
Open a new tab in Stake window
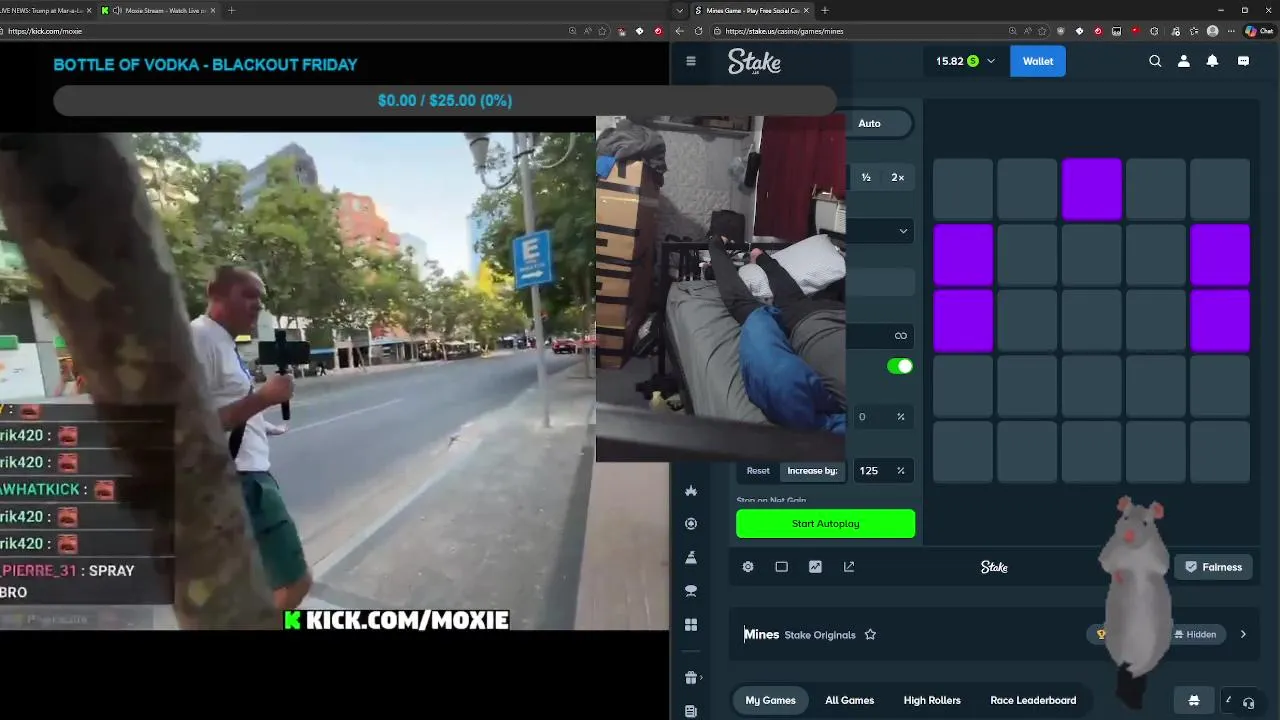click(825, 10)
